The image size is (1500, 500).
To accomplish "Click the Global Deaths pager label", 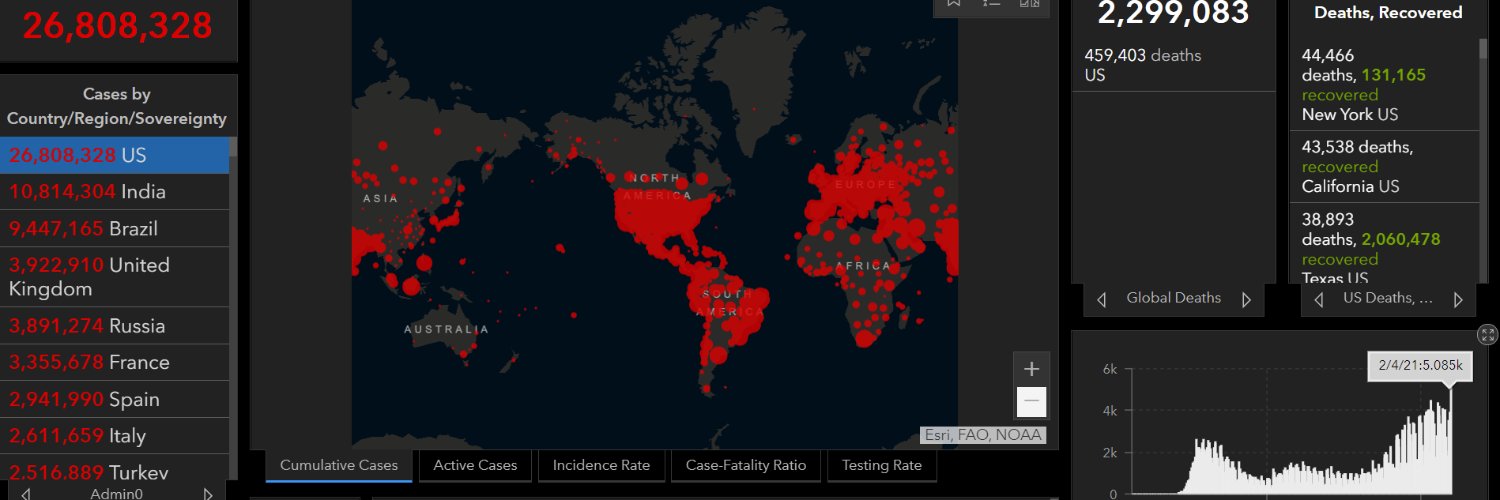I will (1174, 298).
